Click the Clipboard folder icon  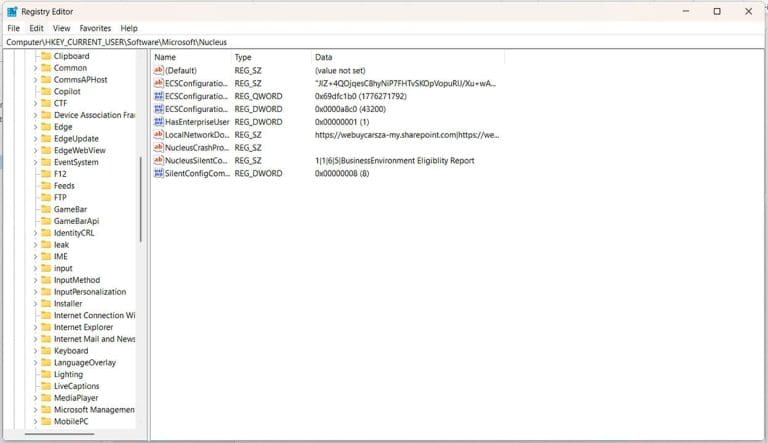(46, 56)
